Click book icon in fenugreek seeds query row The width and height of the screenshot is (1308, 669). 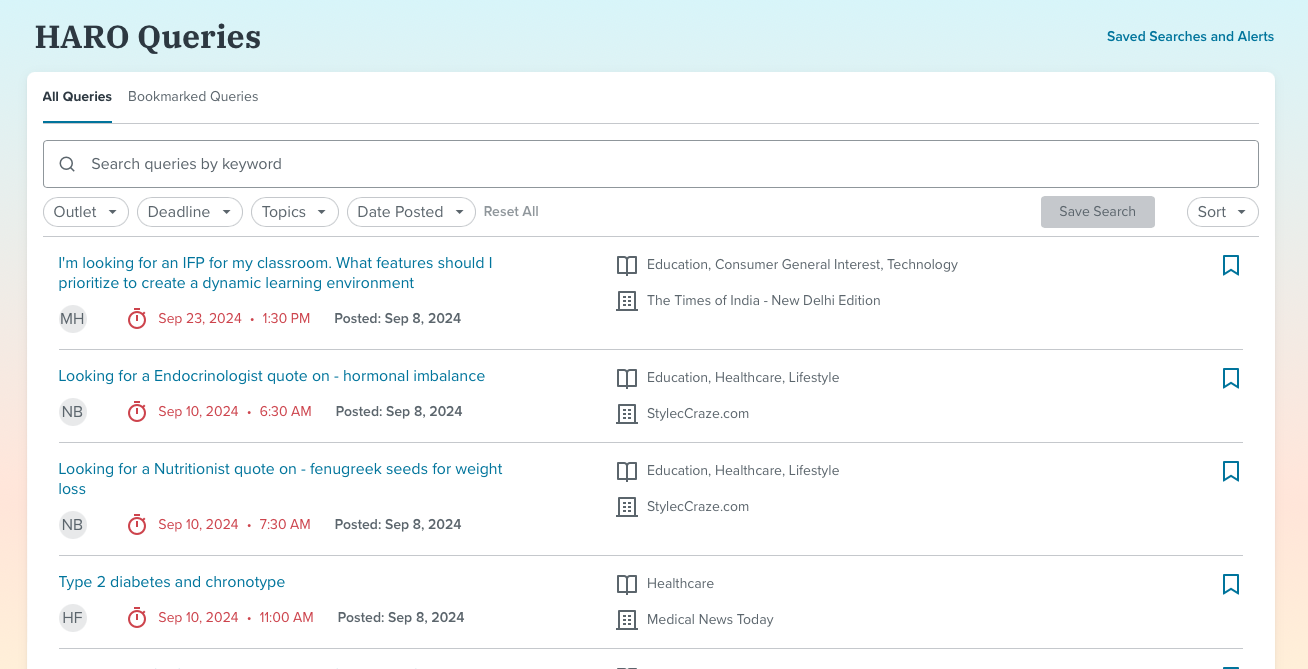click(x=627, y=471)
